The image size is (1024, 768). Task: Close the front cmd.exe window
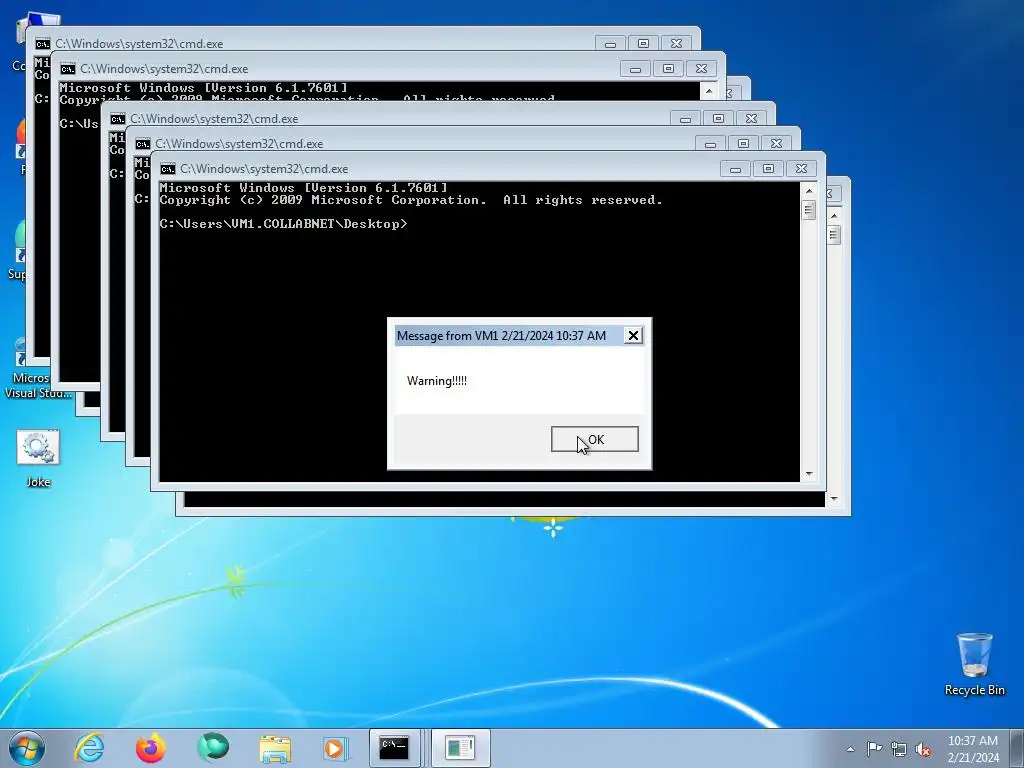(801, 169)
